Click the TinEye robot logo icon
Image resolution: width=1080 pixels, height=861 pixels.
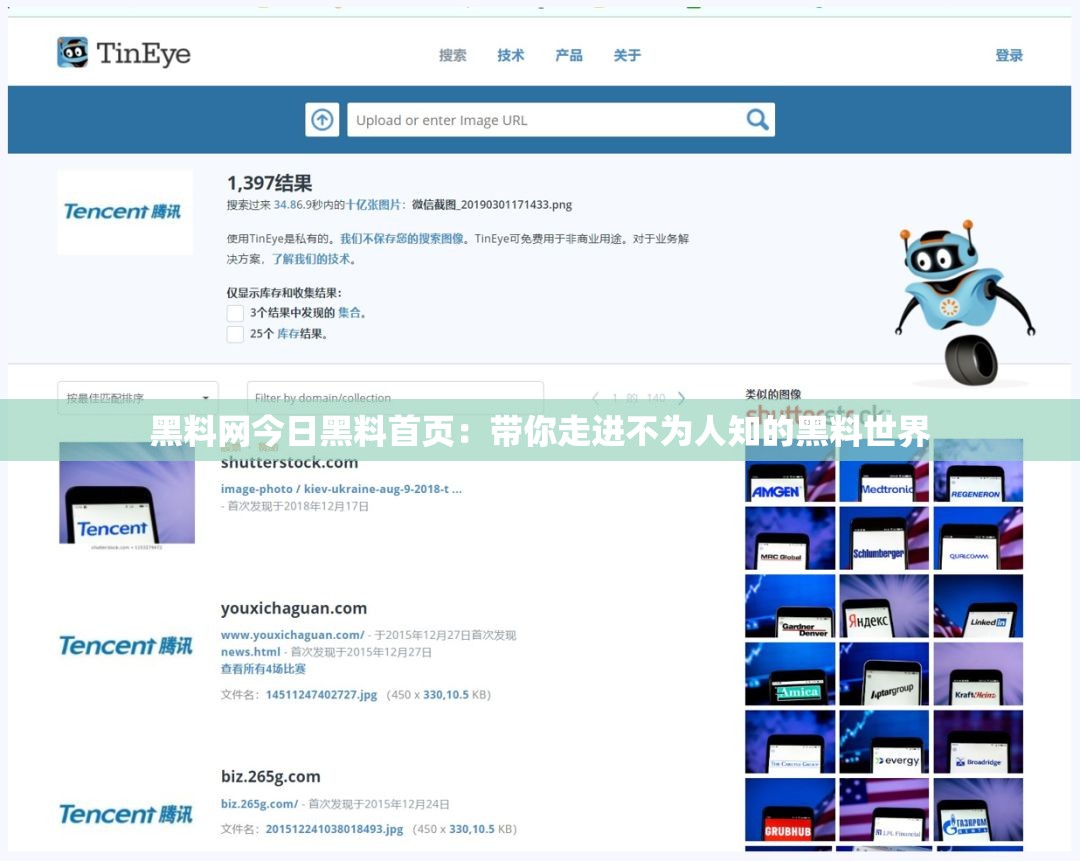72,52
